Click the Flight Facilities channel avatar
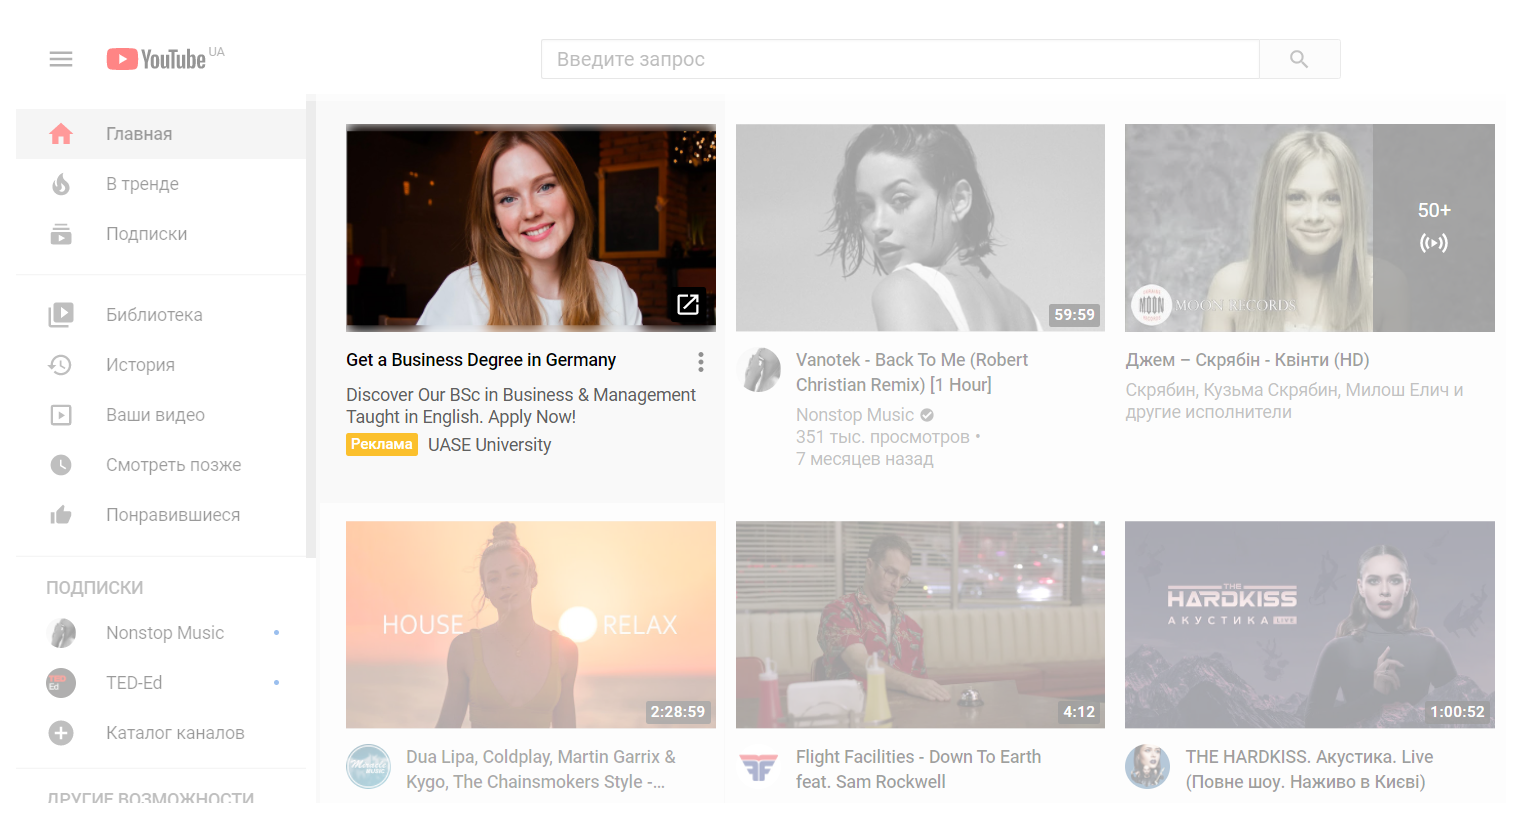1535x836 pixels. click(x=759, y=767)
